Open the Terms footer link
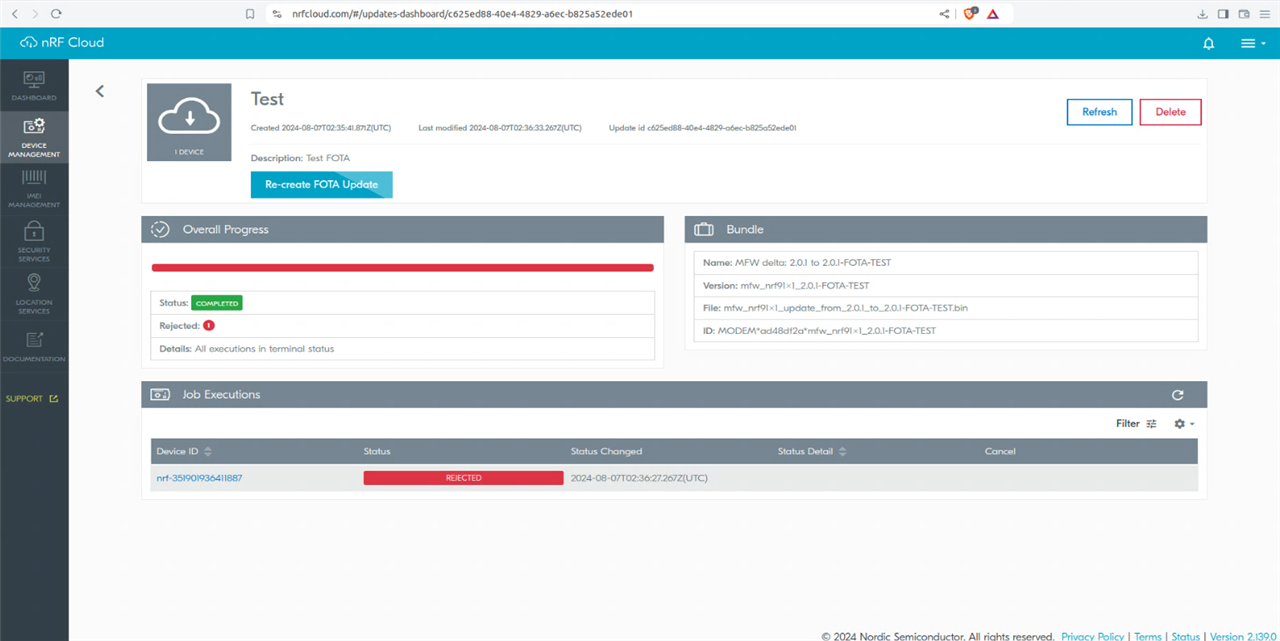Image resolution: width=1280 pixels, height=641 pixels. point(1148,636)
